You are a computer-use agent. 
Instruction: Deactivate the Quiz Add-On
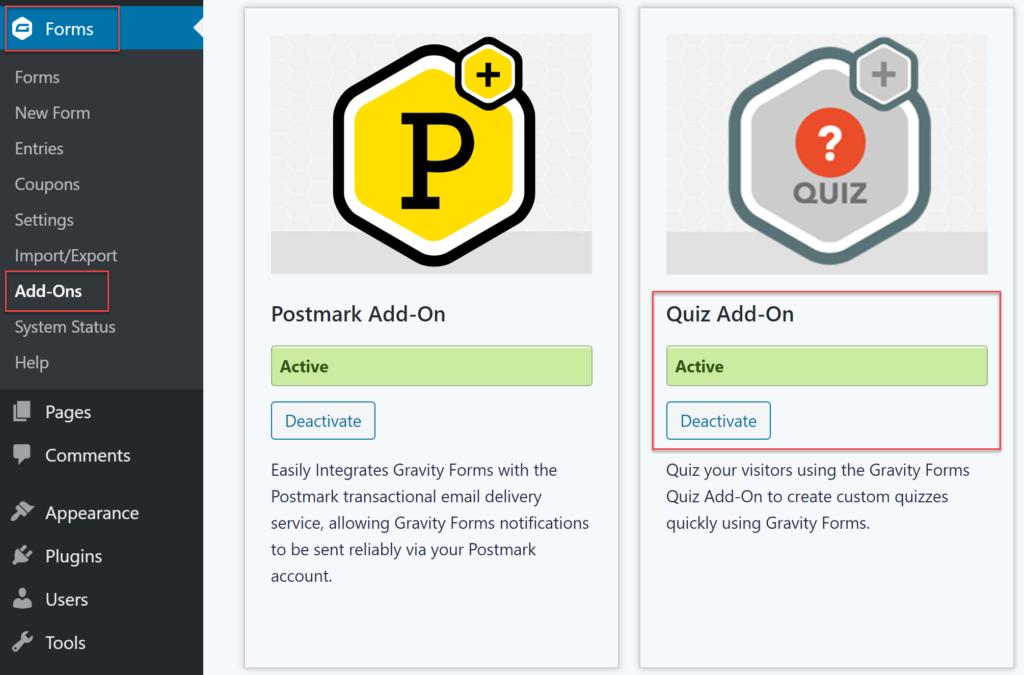pos(718,420)
